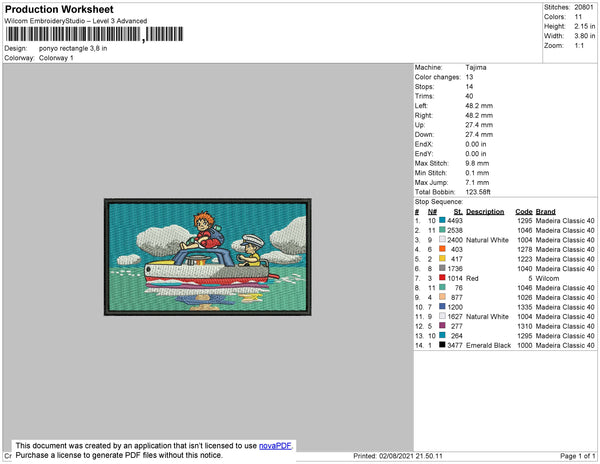
Task: Click the Min Stitch value '0.1 mm'
Action: point(477,173)
